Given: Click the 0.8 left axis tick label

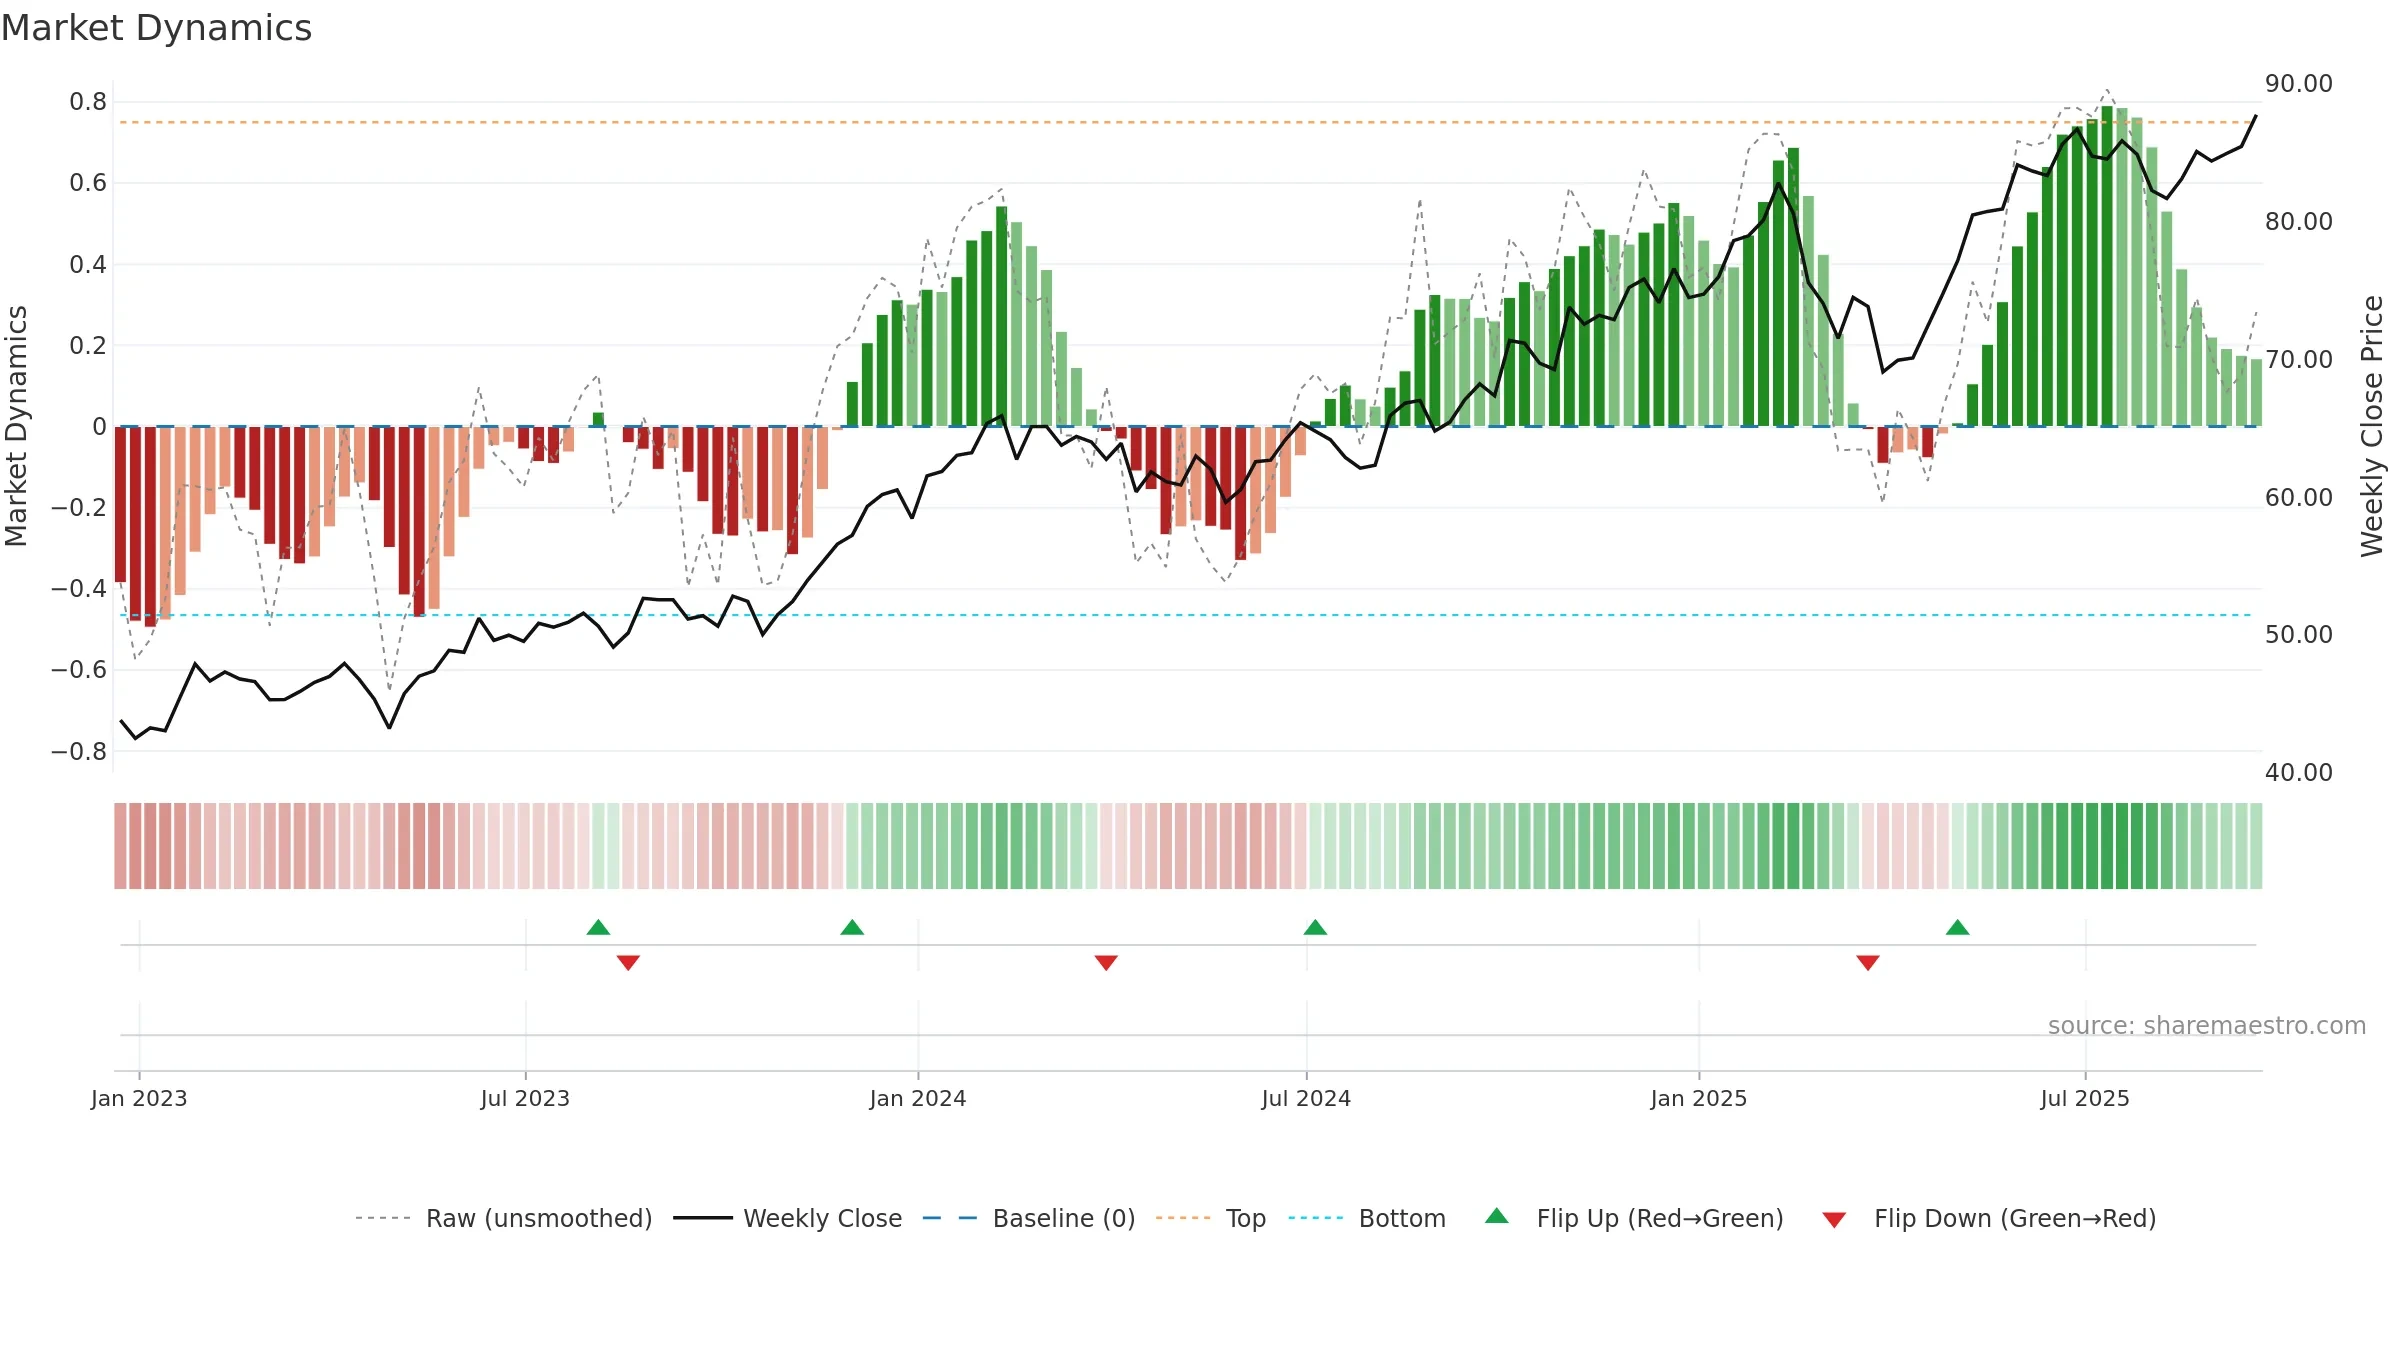Looking at the screenshot, I should pos(88,102).
